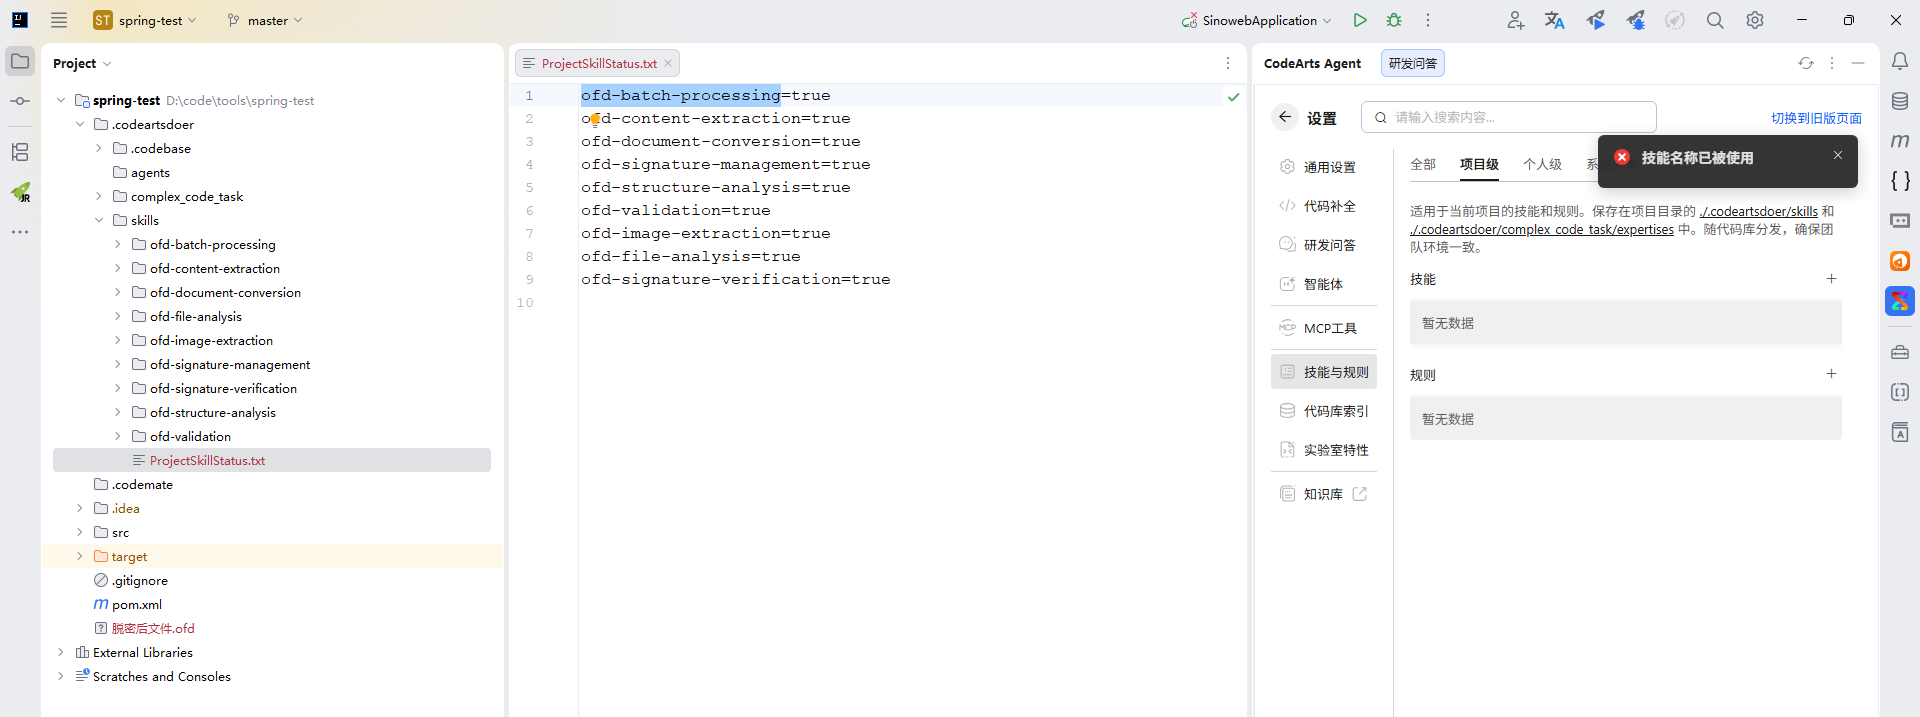Expand the src folder
Image resolution: width=1920 pixels, height=717 pixels.
tap(80, 532)
